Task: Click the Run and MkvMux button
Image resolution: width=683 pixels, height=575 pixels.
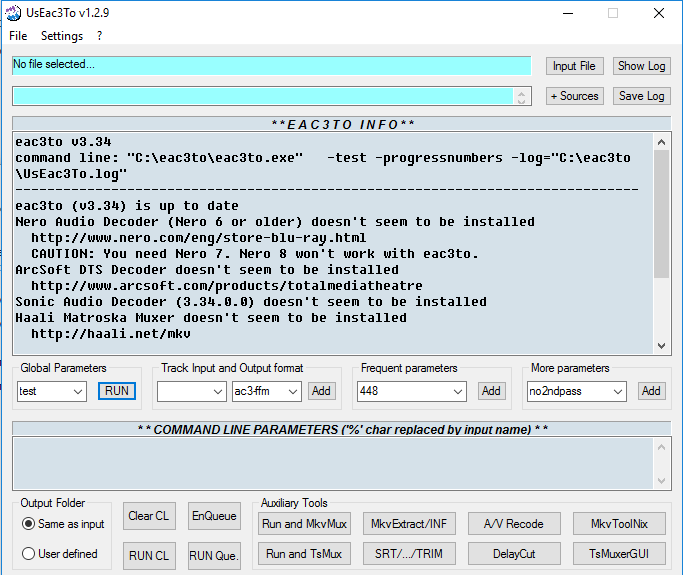Action: pyautogui.click(x=304, y=524)
